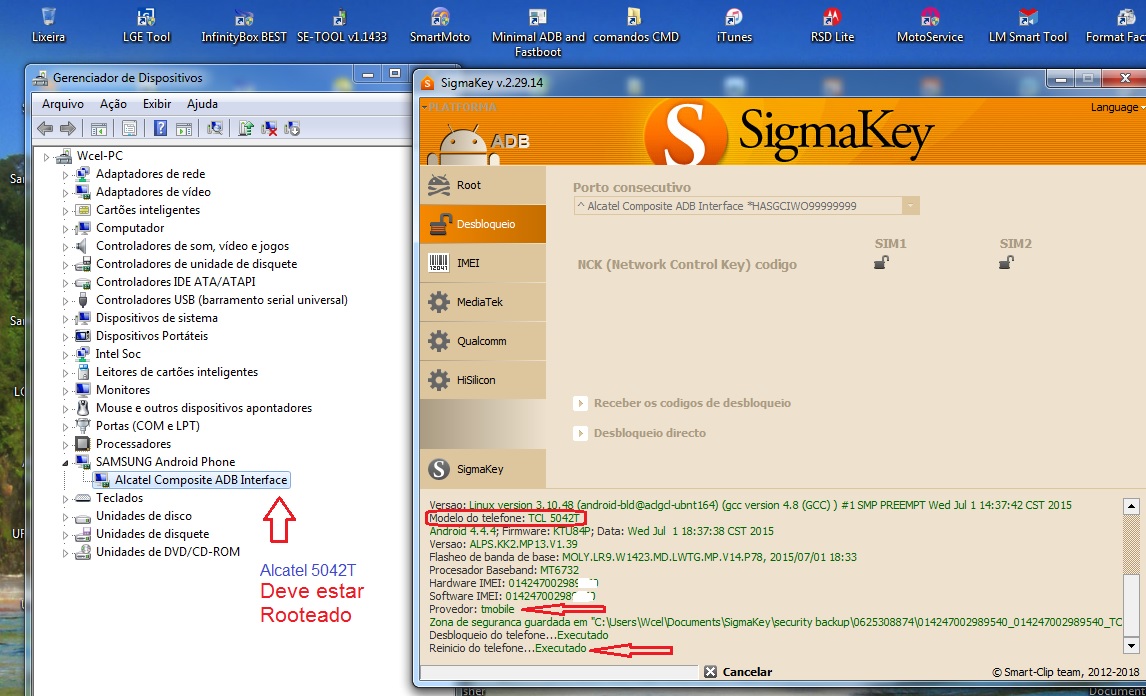Select Qualcomm tab in SigmaKey sidebar
Viewport: 1146px width, 696px height.
pyautogui.click(x=482, y=341)
